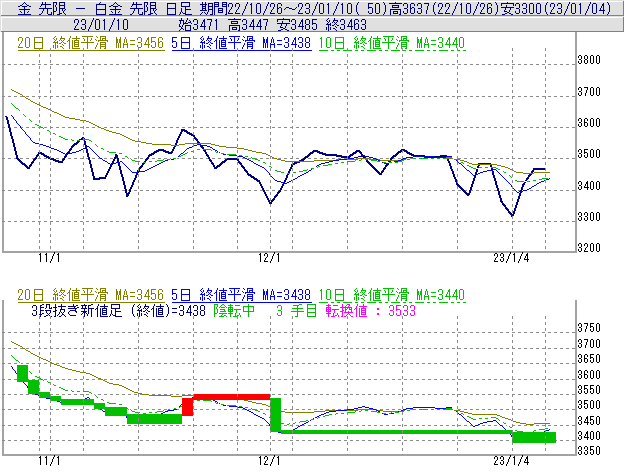Click the 3700 axis label in upper chart
624x475 pixels.
589,92
